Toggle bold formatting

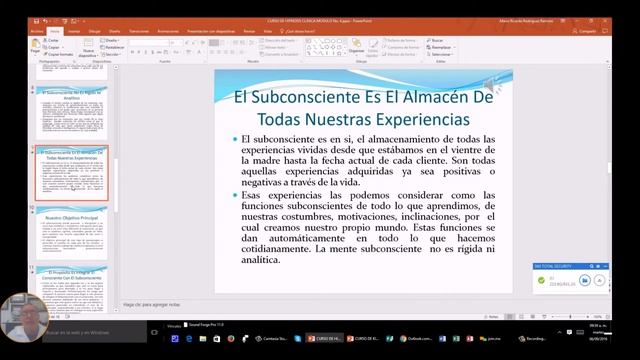pyautogui.click(x=132, y=52)
